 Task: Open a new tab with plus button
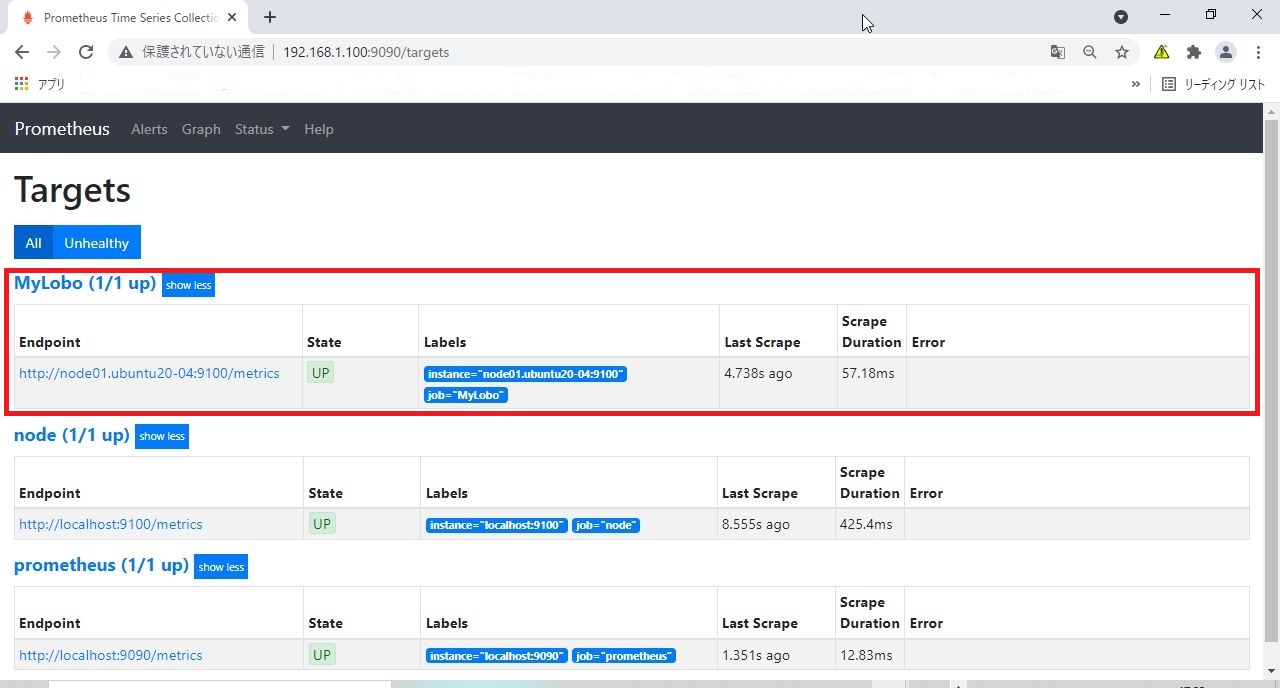pos(270,17)
